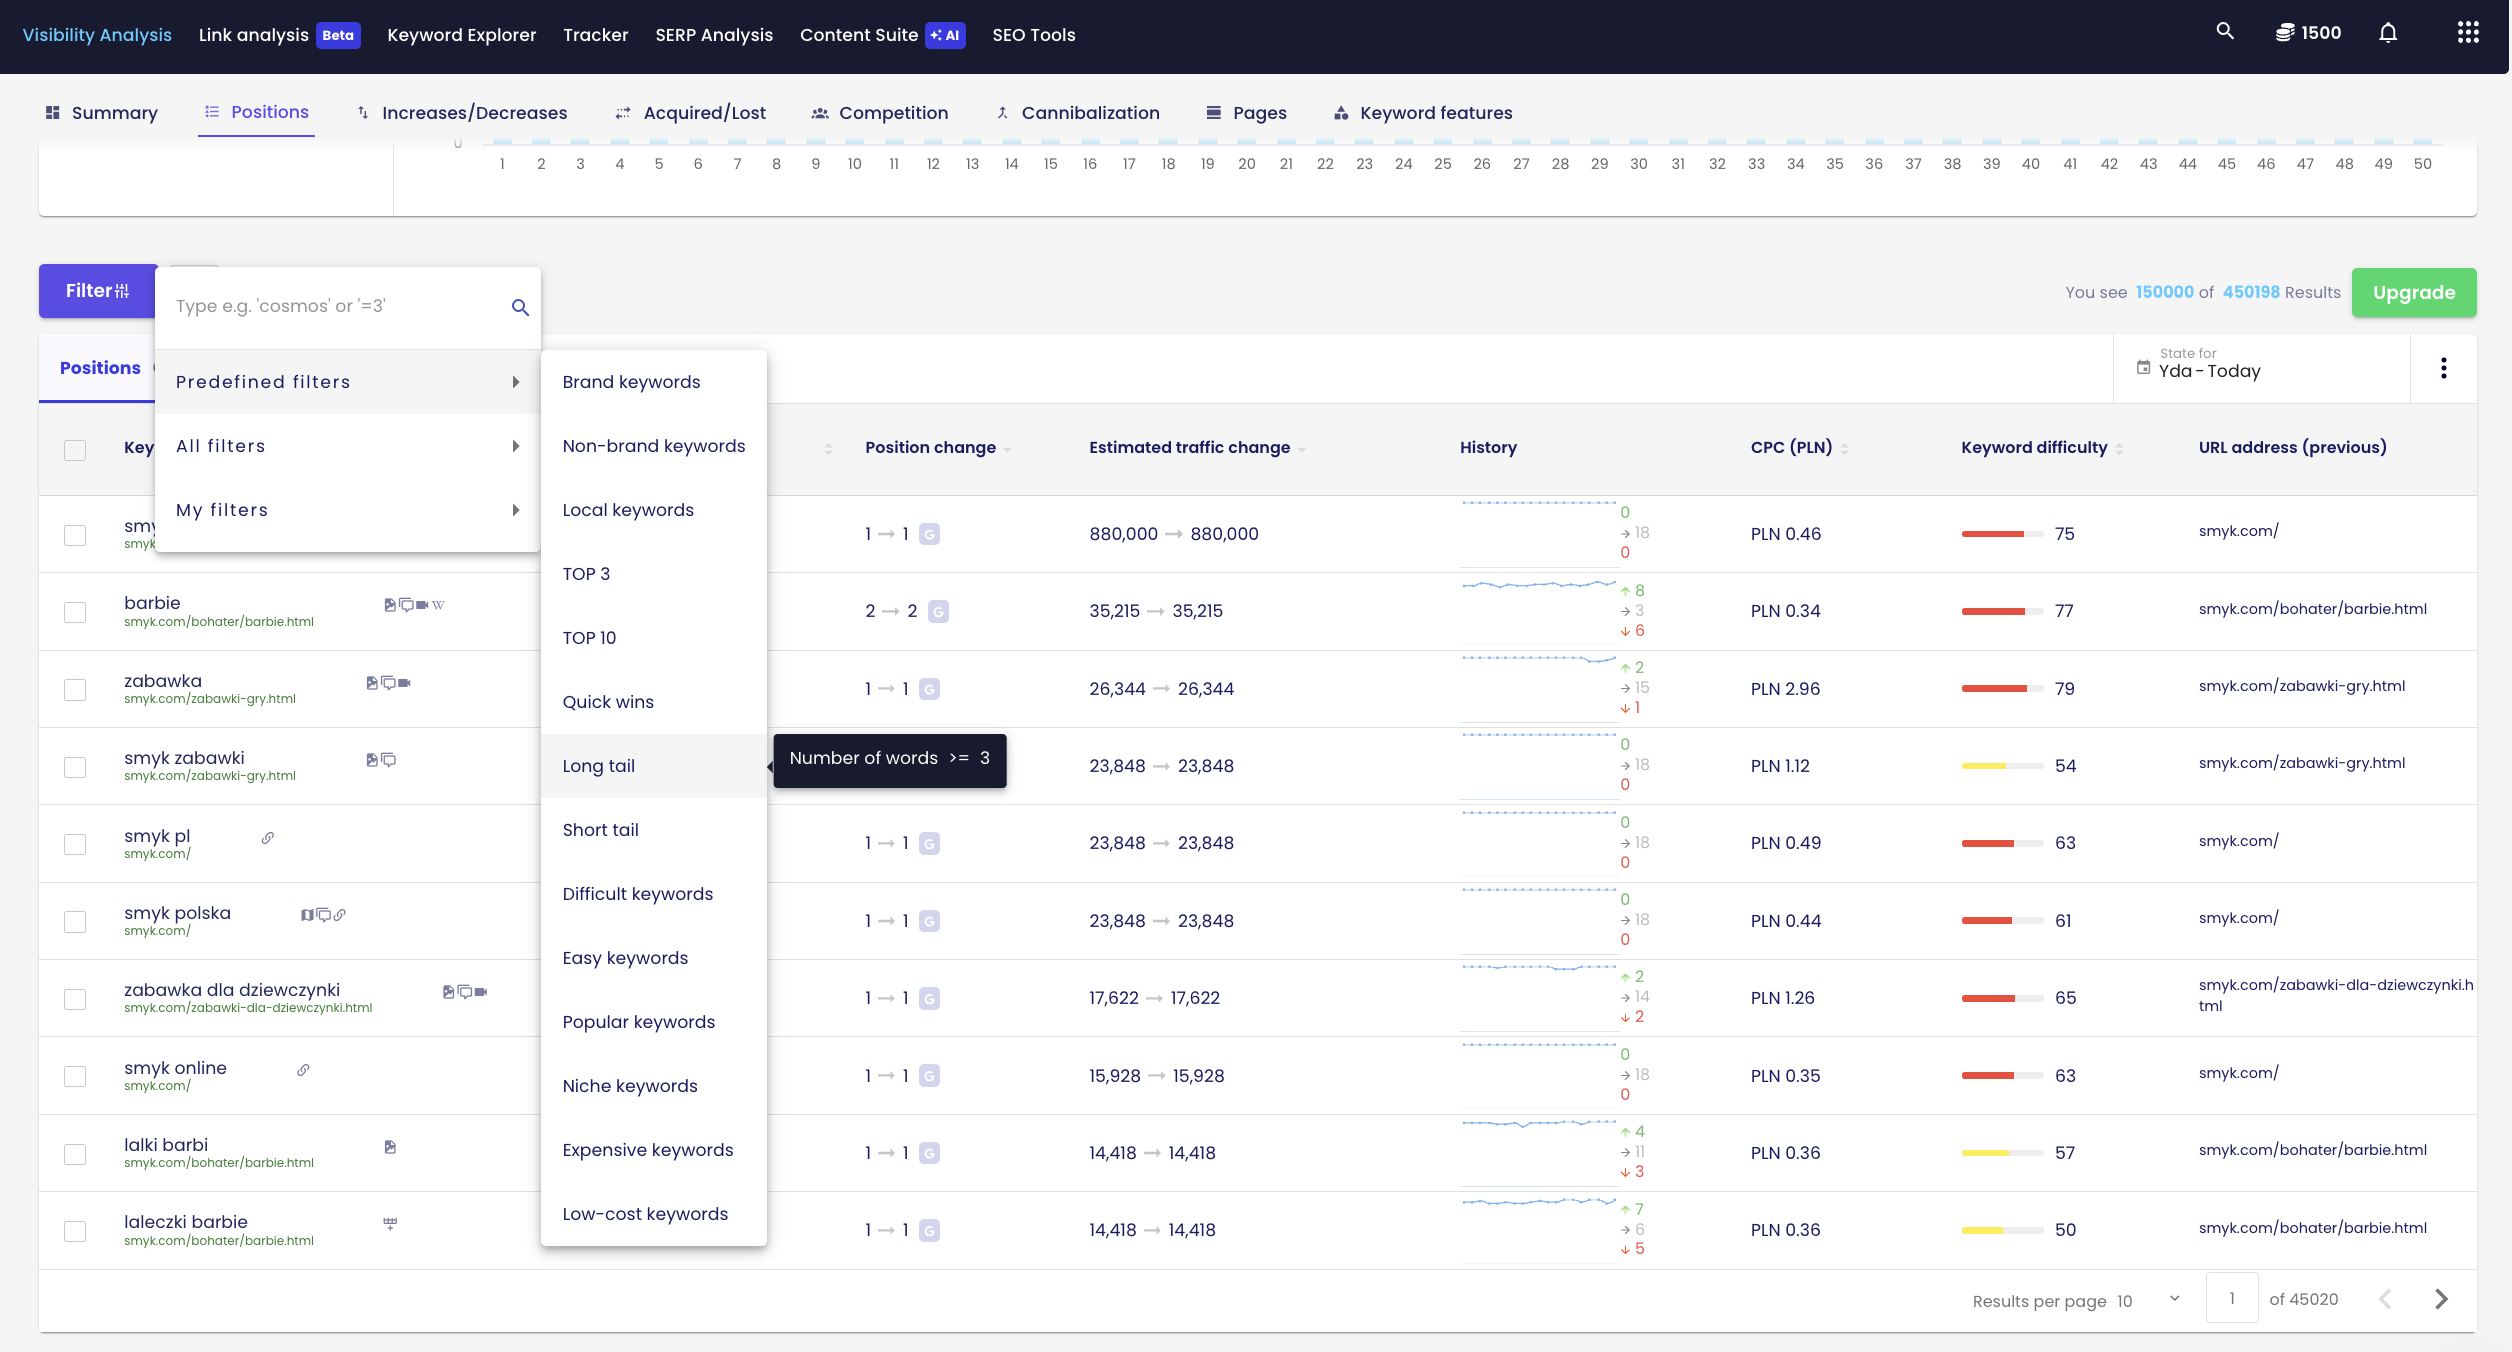Go to next results page arrow
Image resolution: width=2512 pixels, height=1352 pixels.
click(2442, 1299)
